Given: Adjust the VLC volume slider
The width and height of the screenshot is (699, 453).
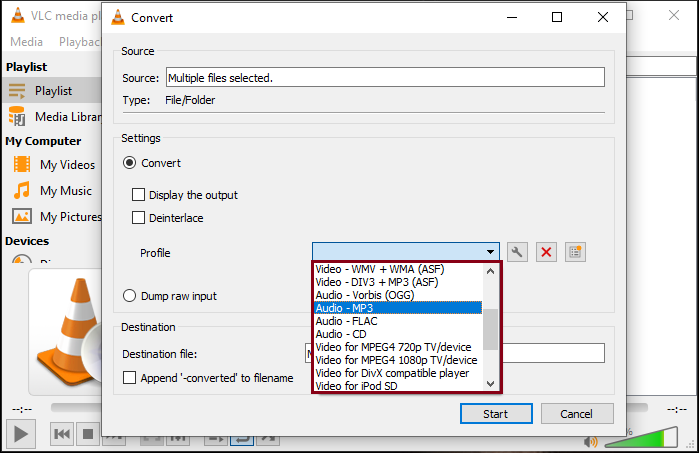Looking at the screenshot, I should click(642, 437).
